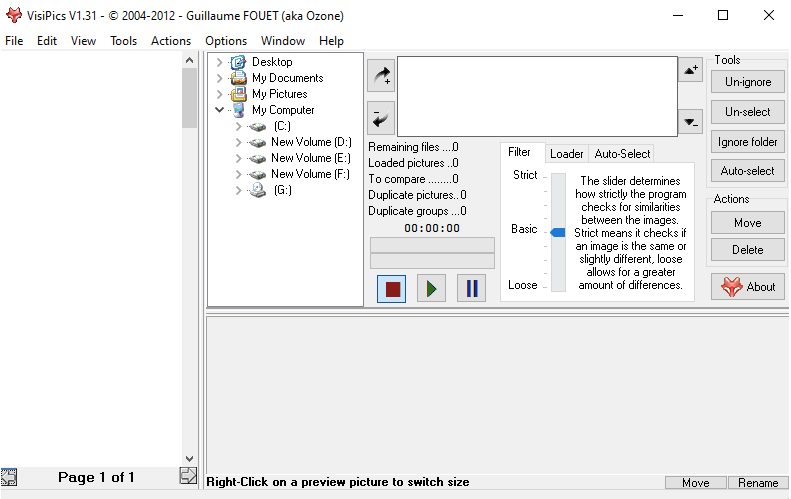The width and height of the screenshot is (791, 499).
Task: Click the Un-ignore button
Action: pos(748,82)
